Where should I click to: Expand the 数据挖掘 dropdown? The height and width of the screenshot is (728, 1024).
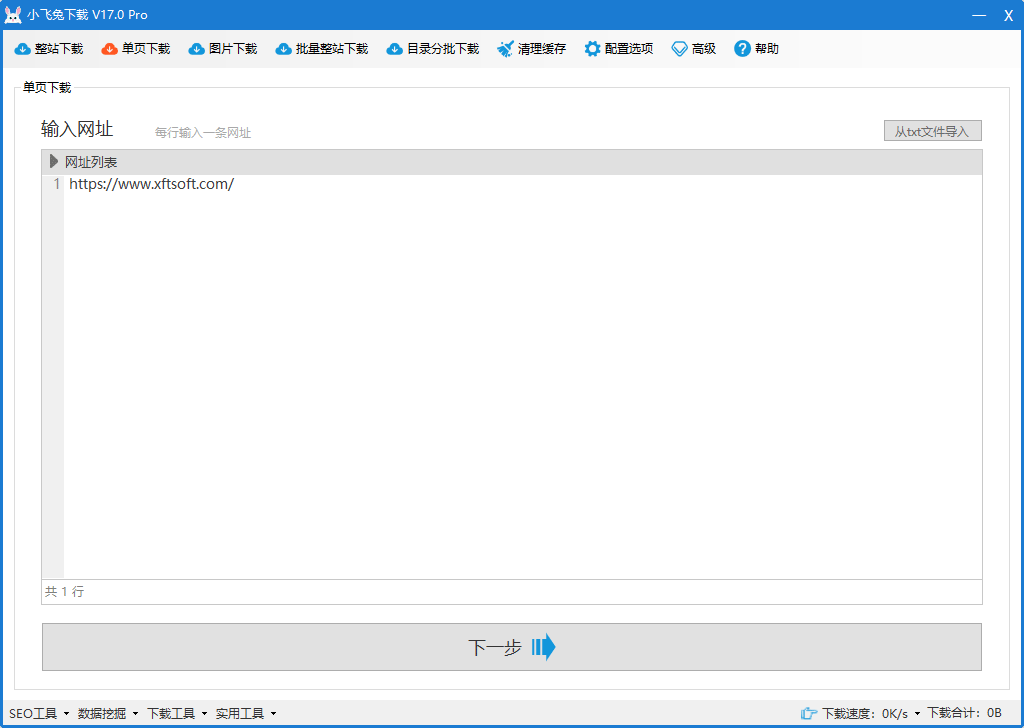tap(108, 713)
